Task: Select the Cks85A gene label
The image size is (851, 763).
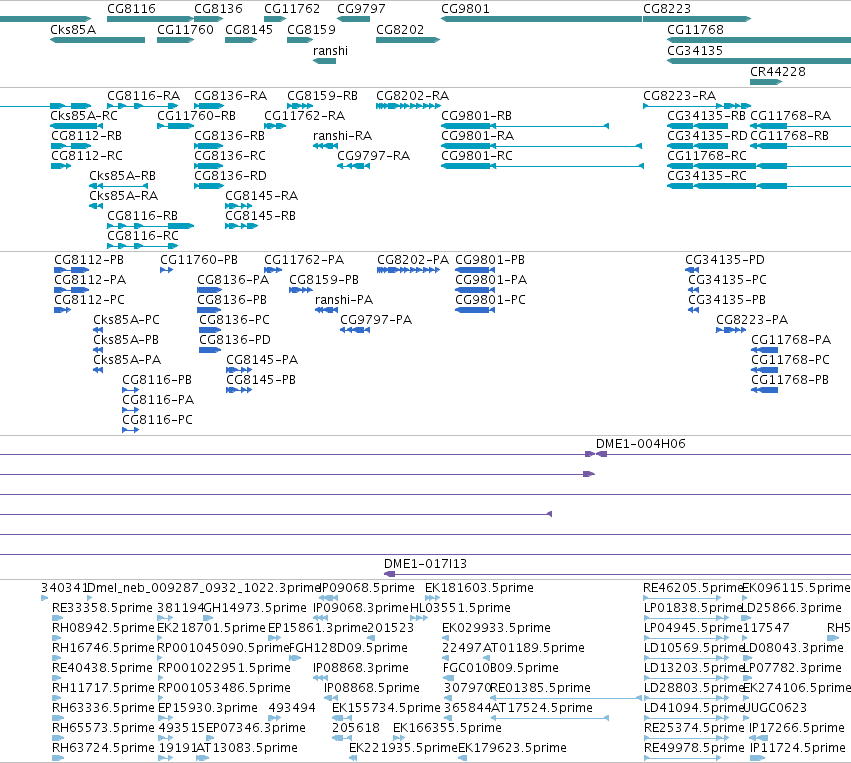Action: point(73,29)
